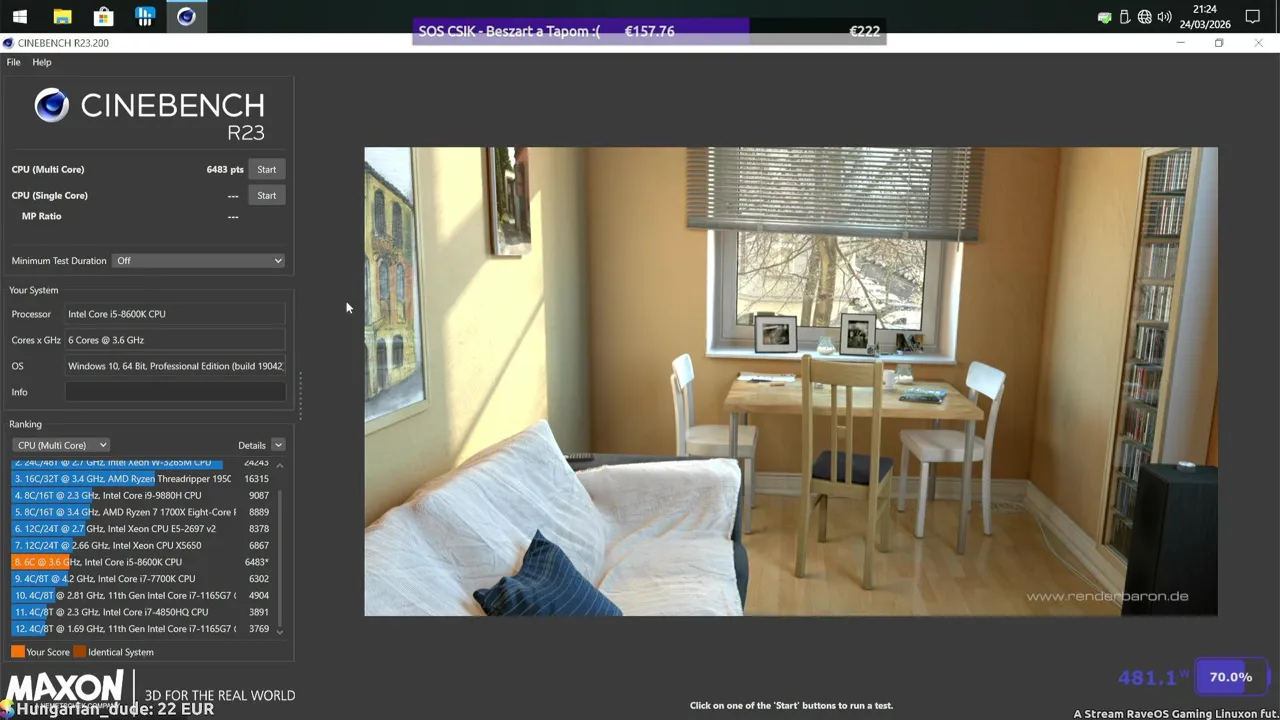Select the Xeon CPU E5-2697 v2 row
The width and height of the screenshot is (1280, 720).
click(141, 529)
